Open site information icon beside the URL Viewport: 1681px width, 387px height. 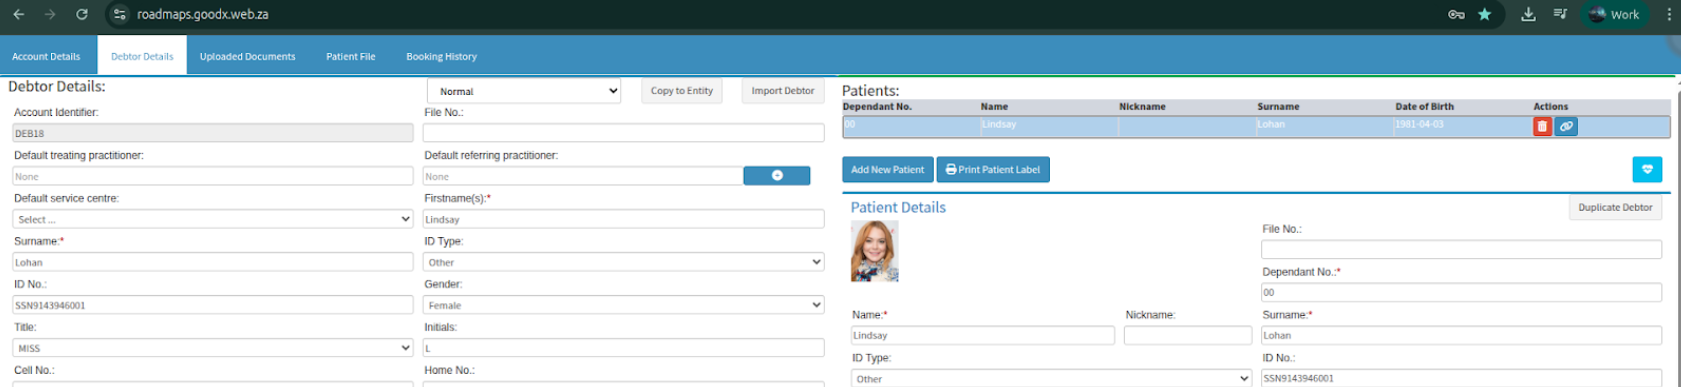[120, 14]
